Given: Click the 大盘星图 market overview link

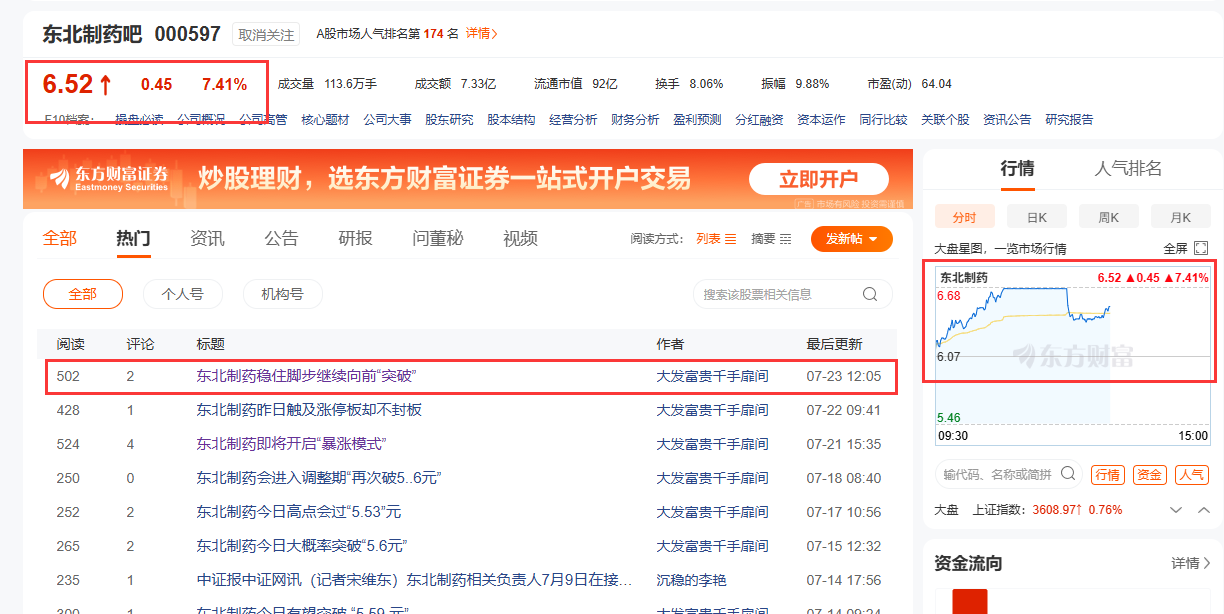Looking at the screenshot, I should (1000, 248).
